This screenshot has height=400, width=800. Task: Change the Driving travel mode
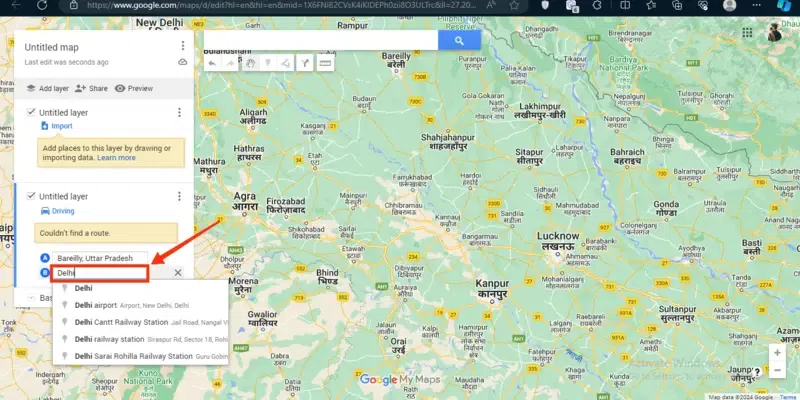[57, 211]
